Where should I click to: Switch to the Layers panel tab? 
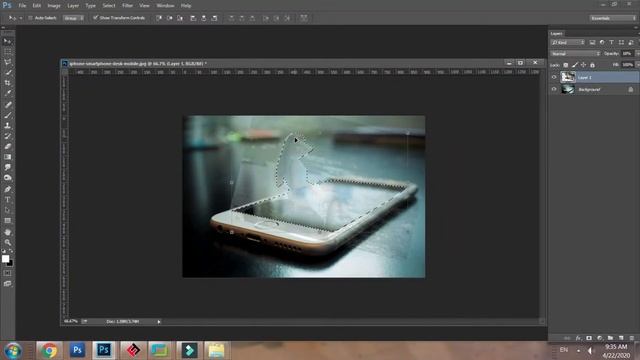tap(556, 33)
